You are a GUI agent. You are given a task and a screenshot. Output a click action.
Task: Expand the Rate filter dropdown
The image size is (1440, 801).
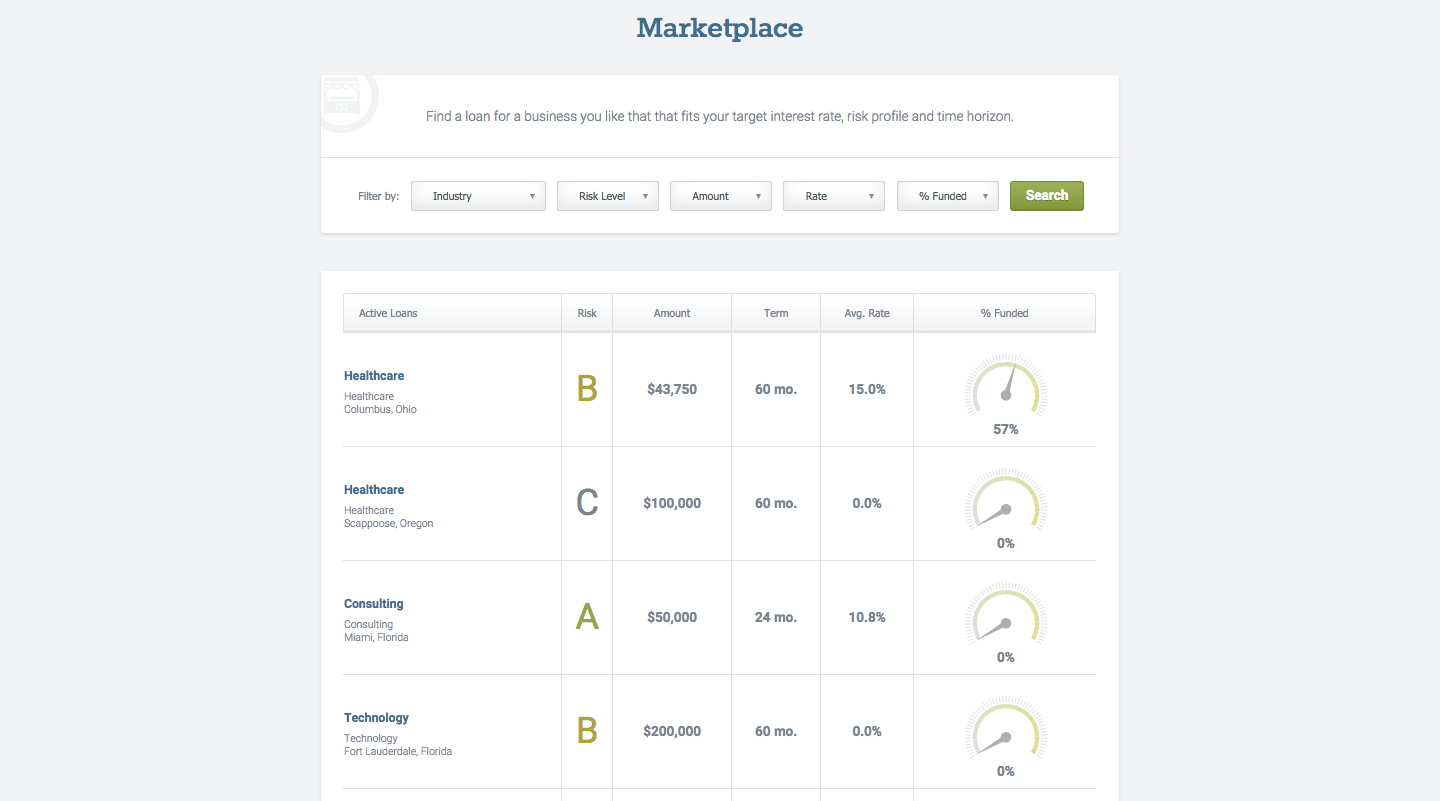[833, 196]
